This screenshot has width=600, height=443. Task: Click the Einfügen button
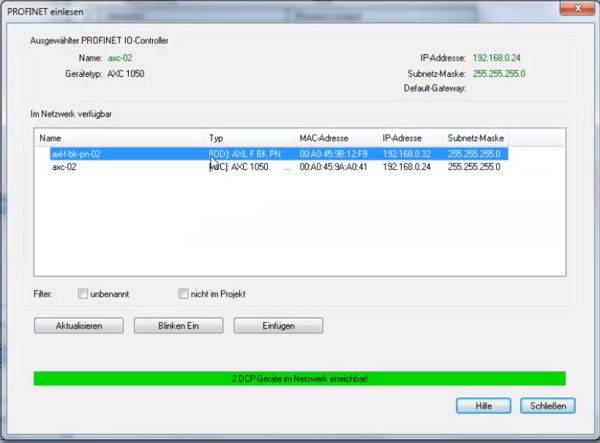278,326
